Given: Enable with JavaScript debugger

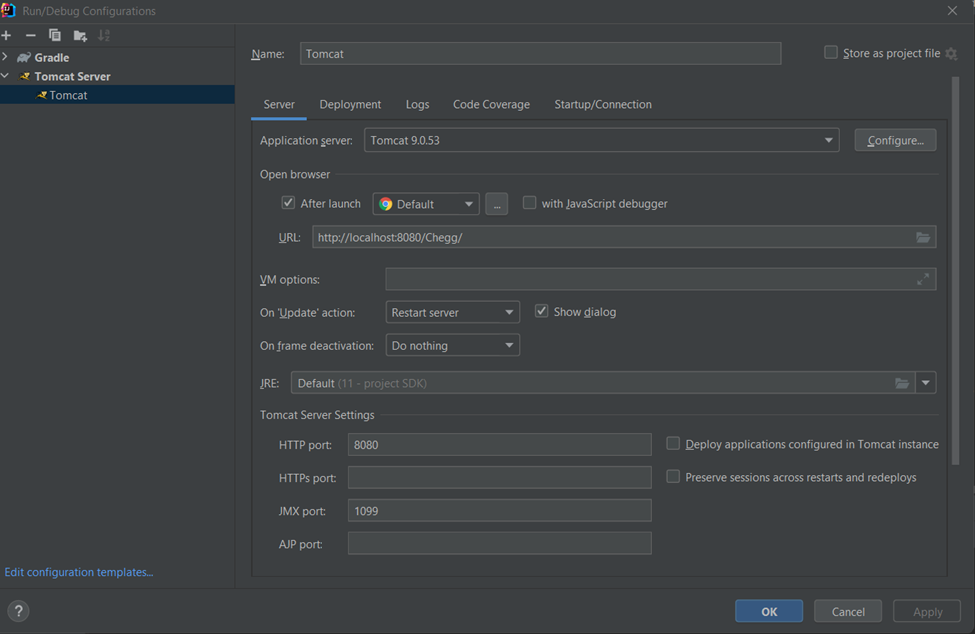Looking at the screenshot, I should pos(529,203).
